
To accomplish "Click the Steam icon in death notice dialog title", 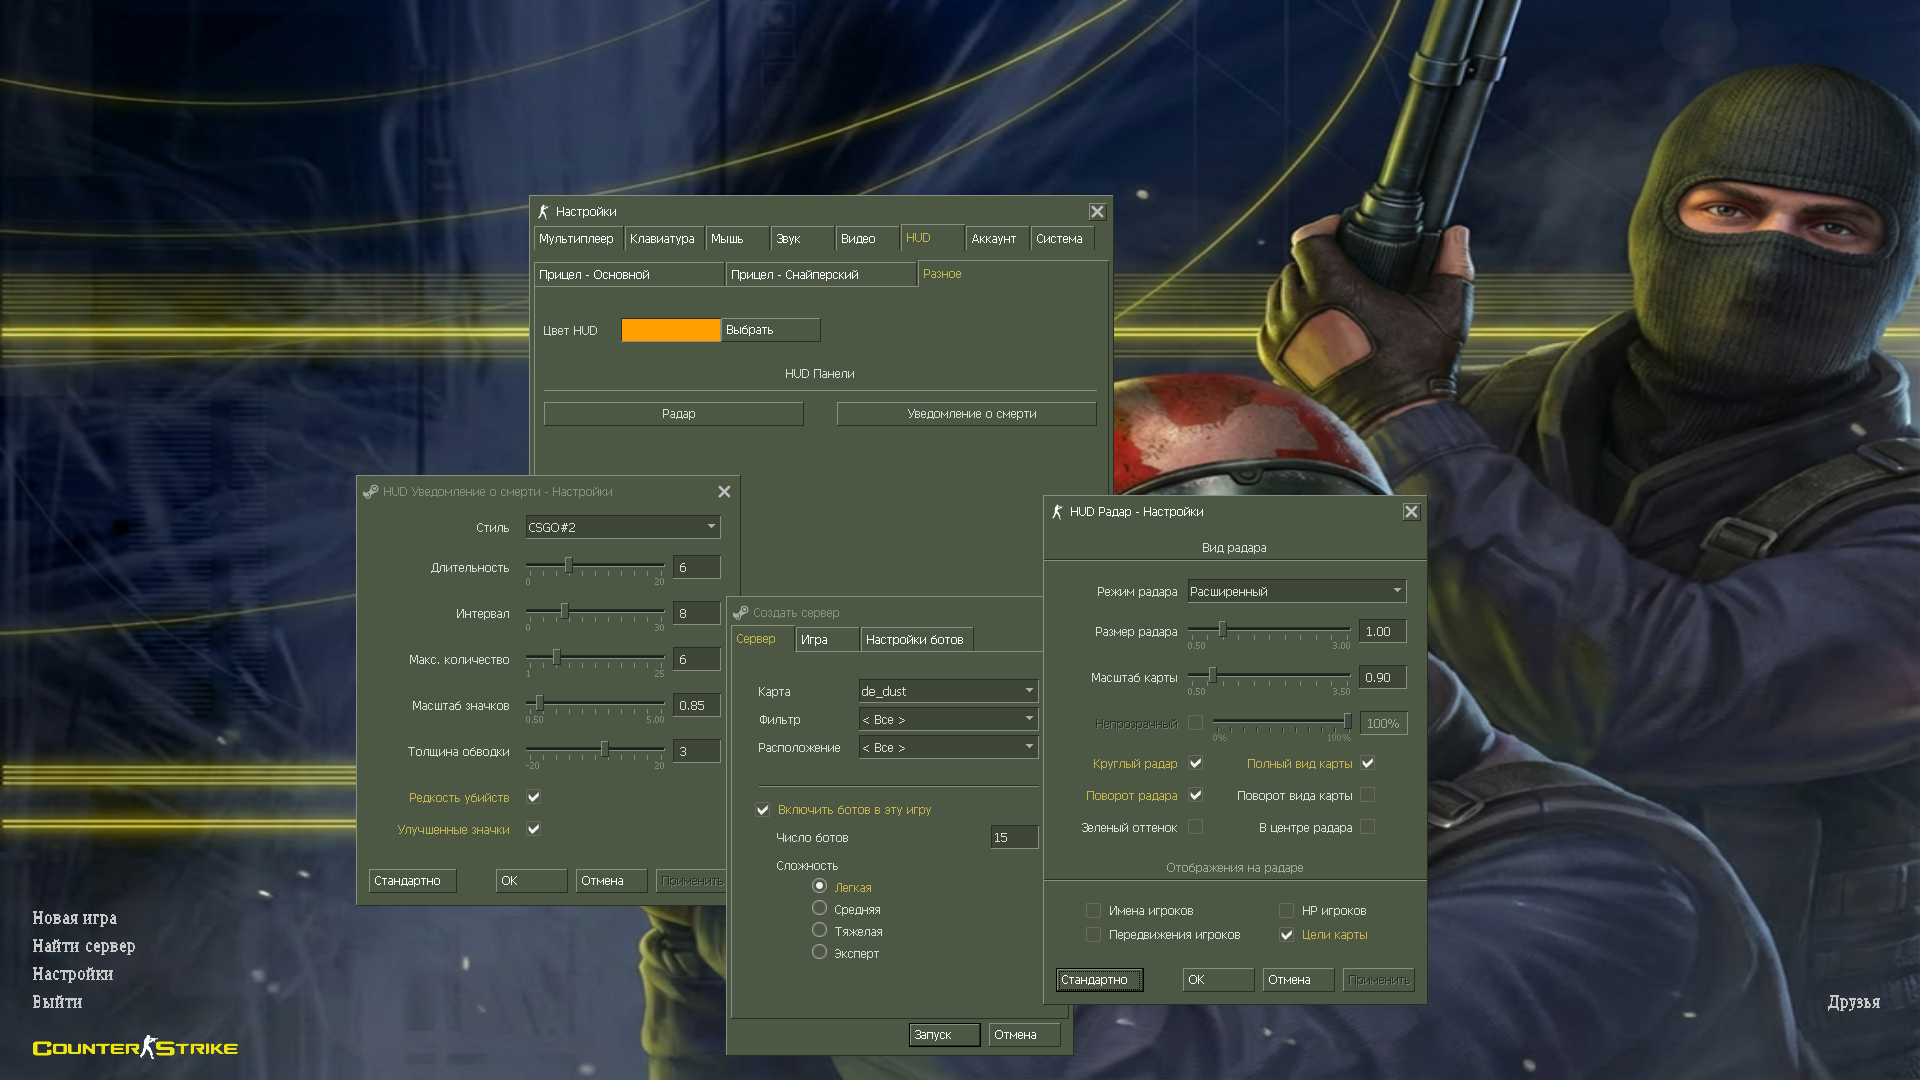I will (370, 492).
